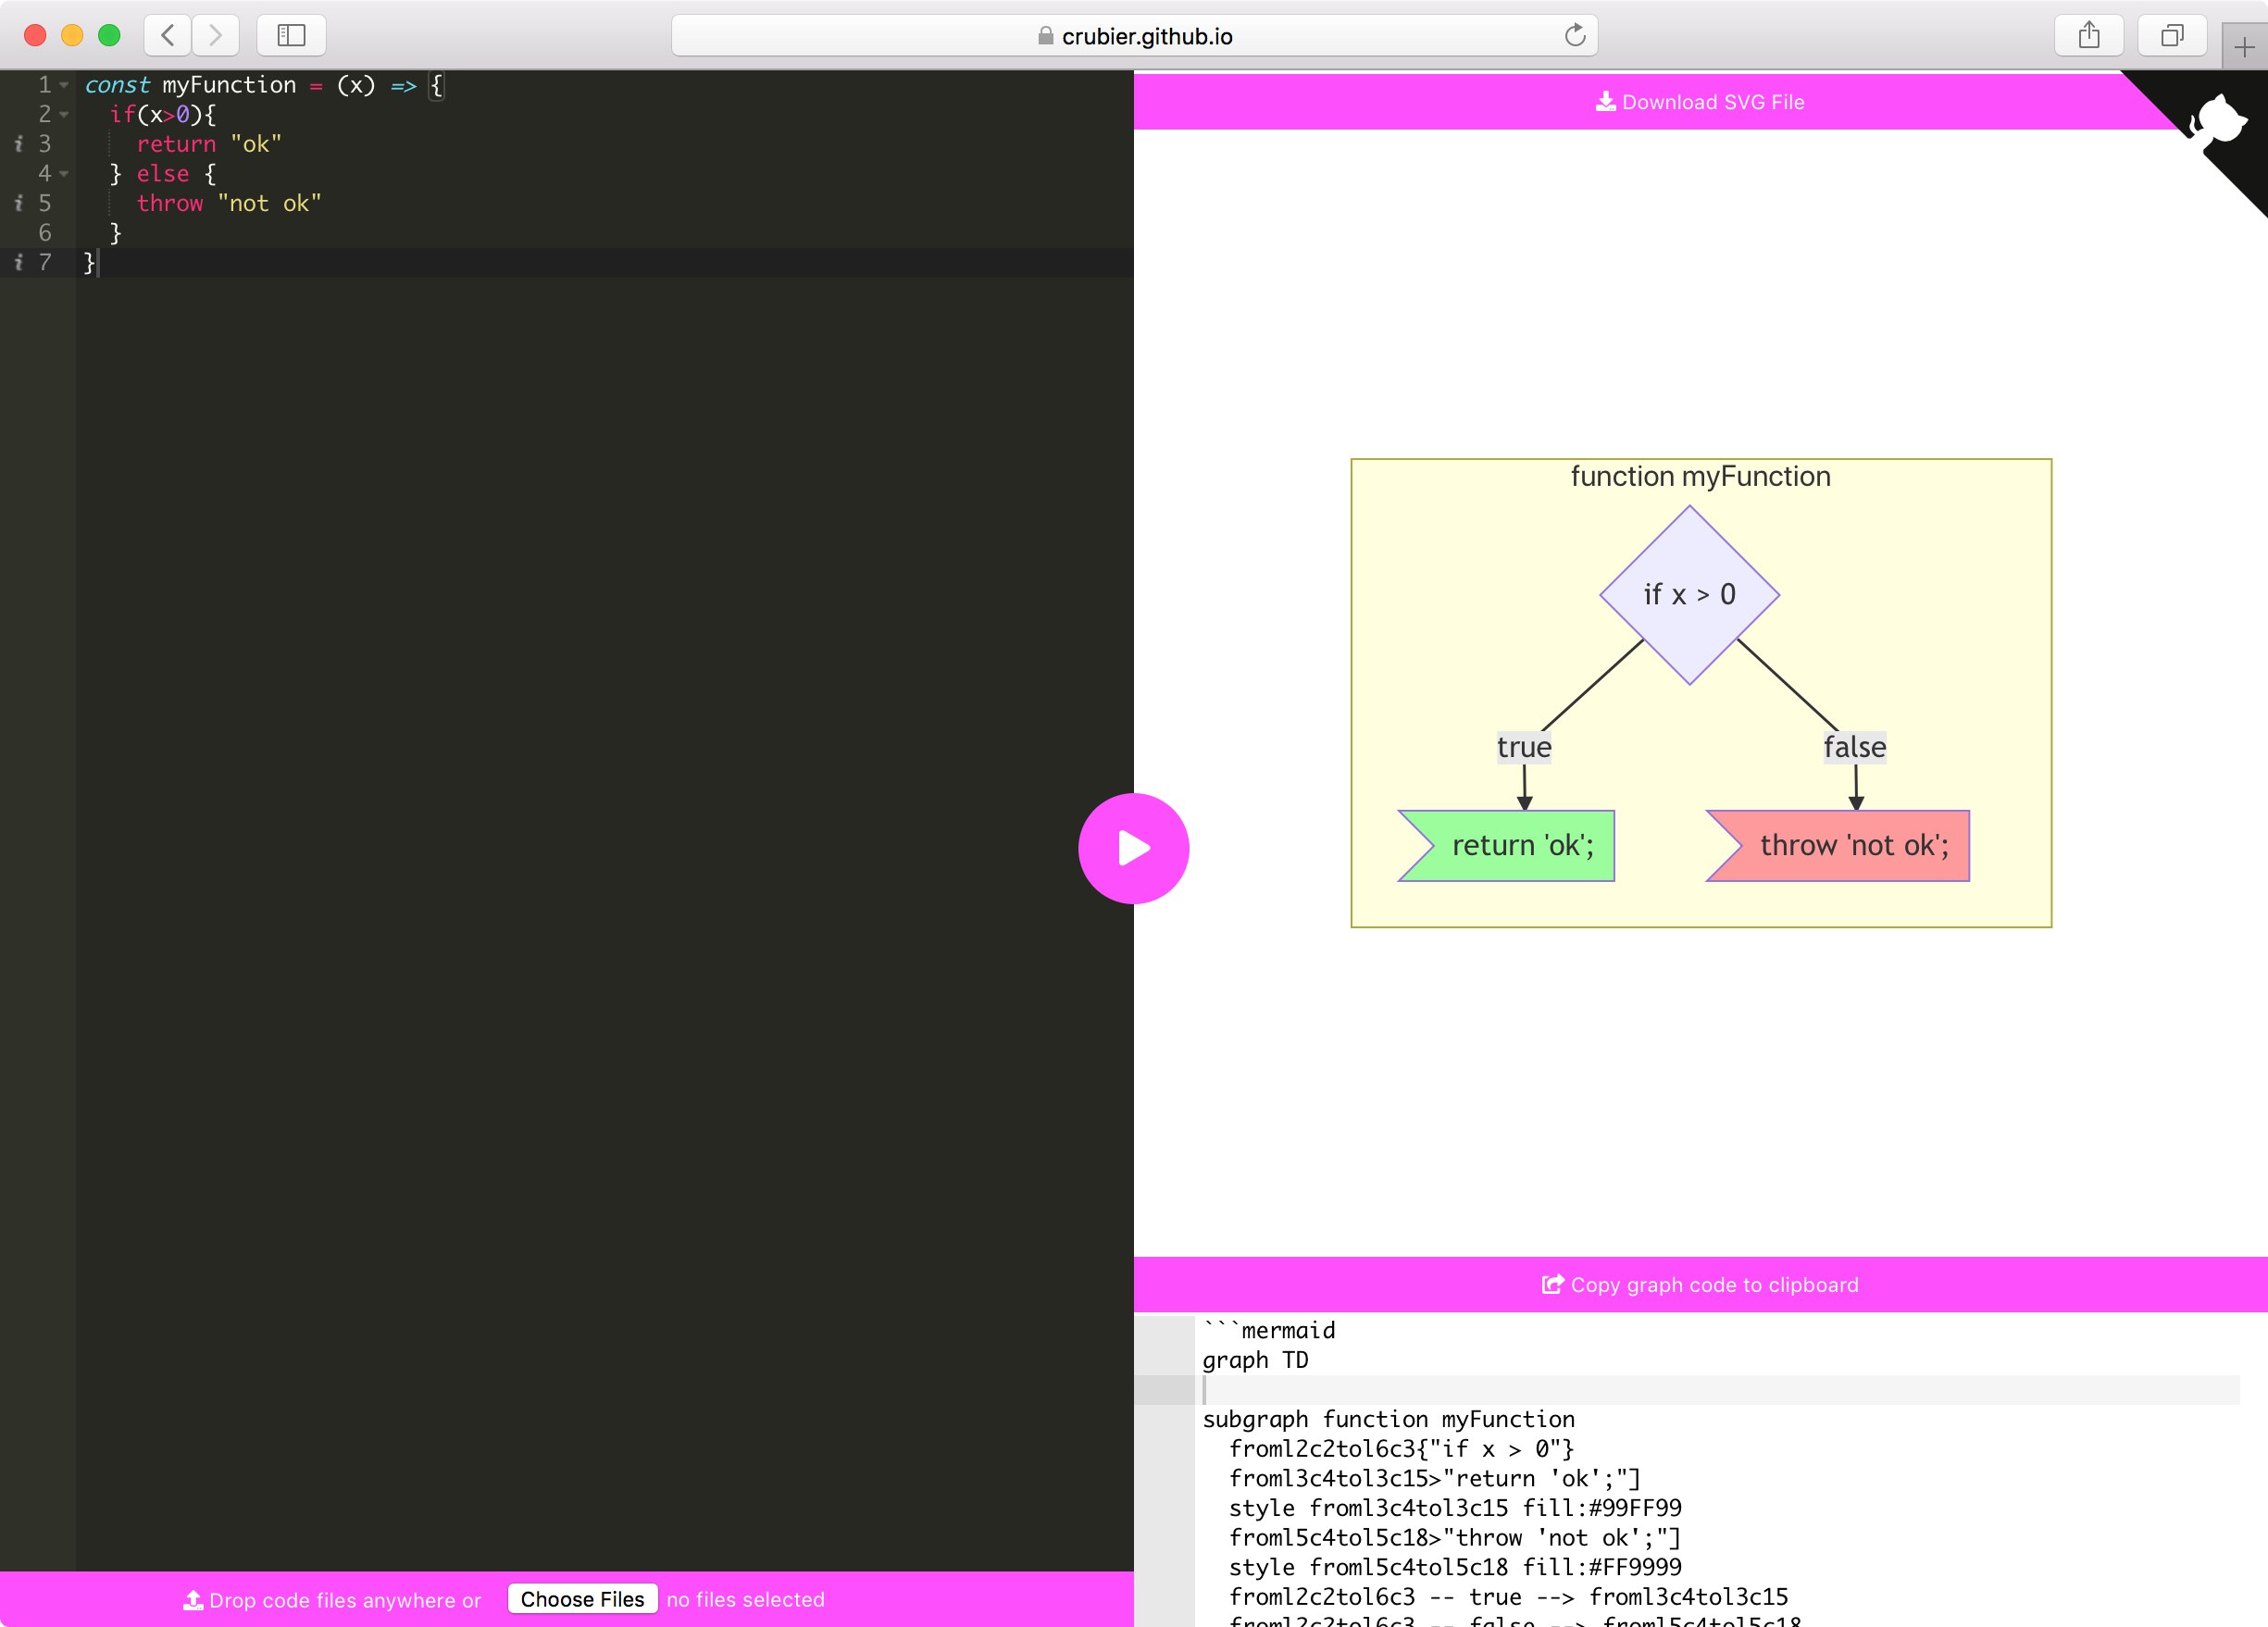
Task: Click the '```mermaid' output line
Action: (x=1269, y=1331)
